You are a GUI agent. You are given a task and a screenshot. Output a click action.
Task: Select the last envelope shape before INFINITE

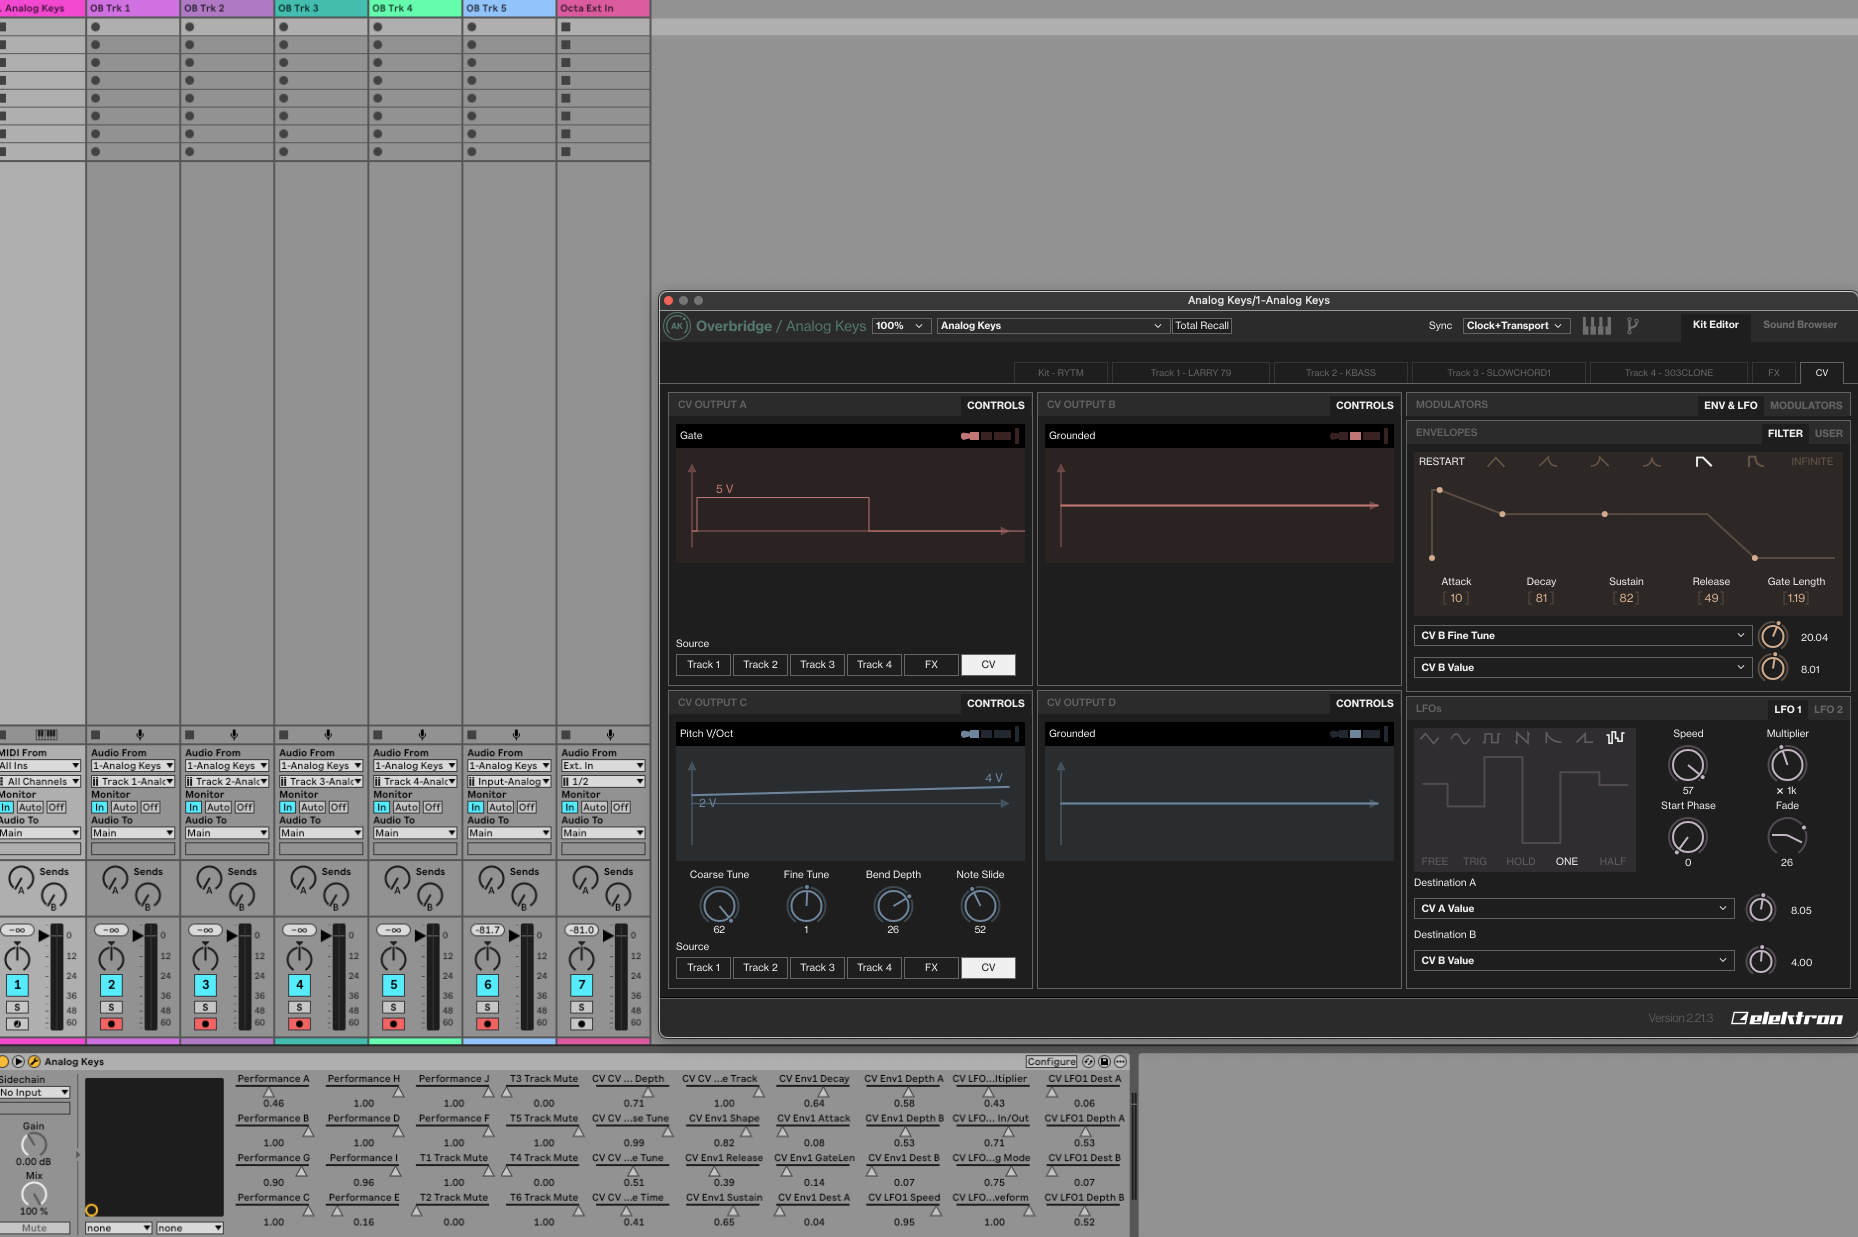click(x=1755, y=462)
